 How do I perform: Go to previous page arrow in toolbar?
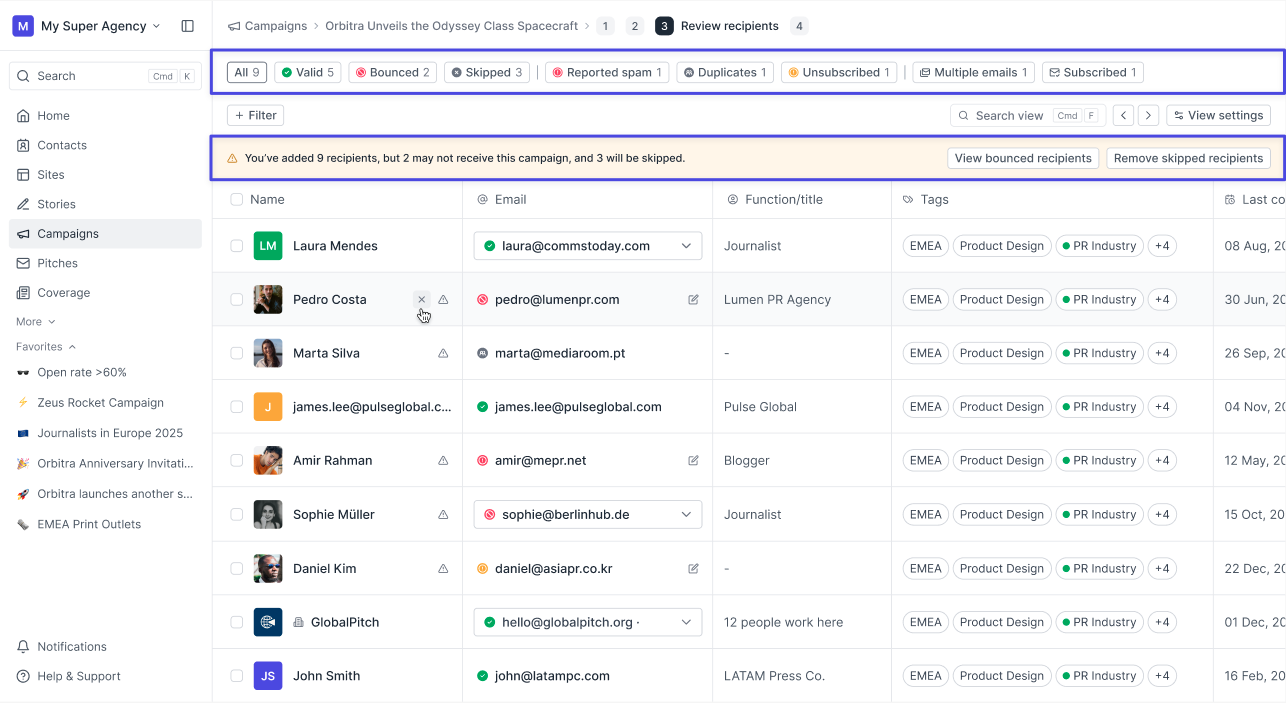[1124, 115]
